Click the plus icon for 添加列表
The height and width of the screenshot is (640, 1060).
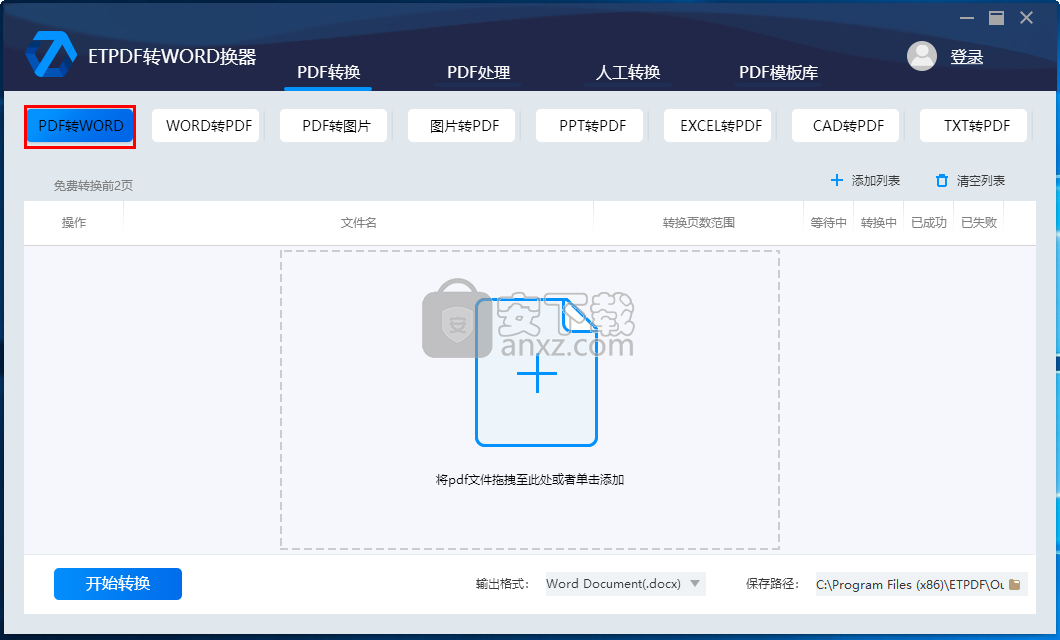836,180
